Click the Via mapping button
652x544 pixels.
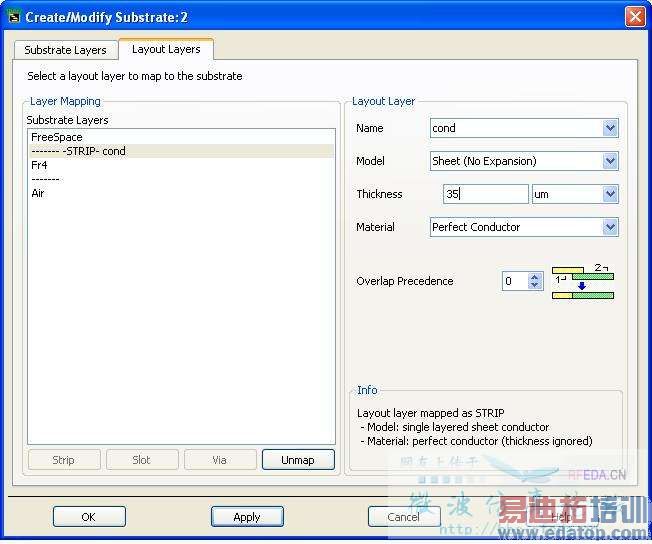pos(220,460)
